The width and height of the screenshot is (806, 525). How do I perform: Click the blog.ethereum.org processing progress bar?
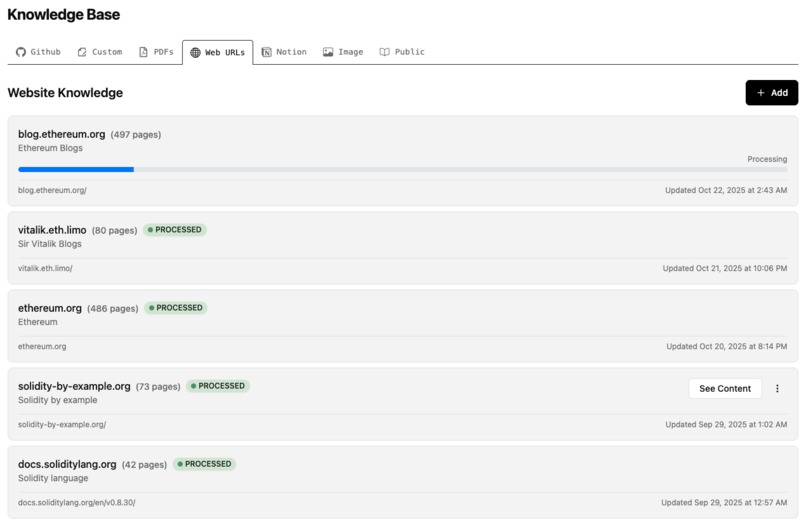coord(402,169)
